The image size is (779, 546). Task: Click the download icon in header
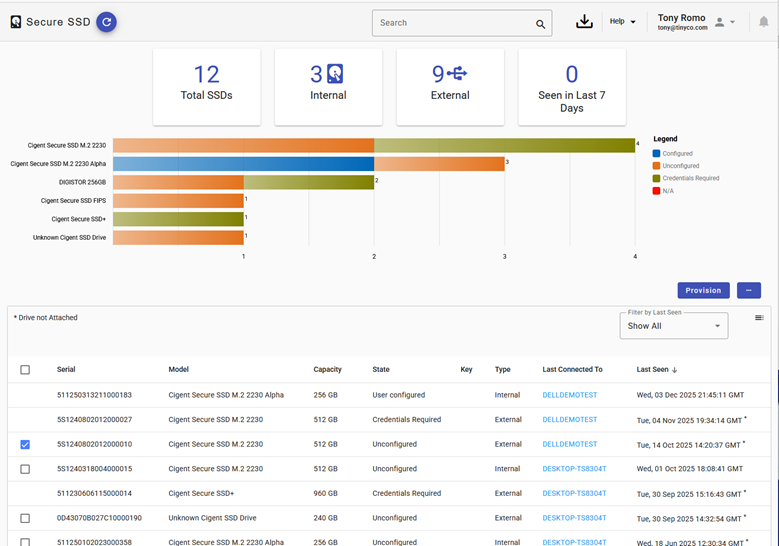(x=584, y=21)
